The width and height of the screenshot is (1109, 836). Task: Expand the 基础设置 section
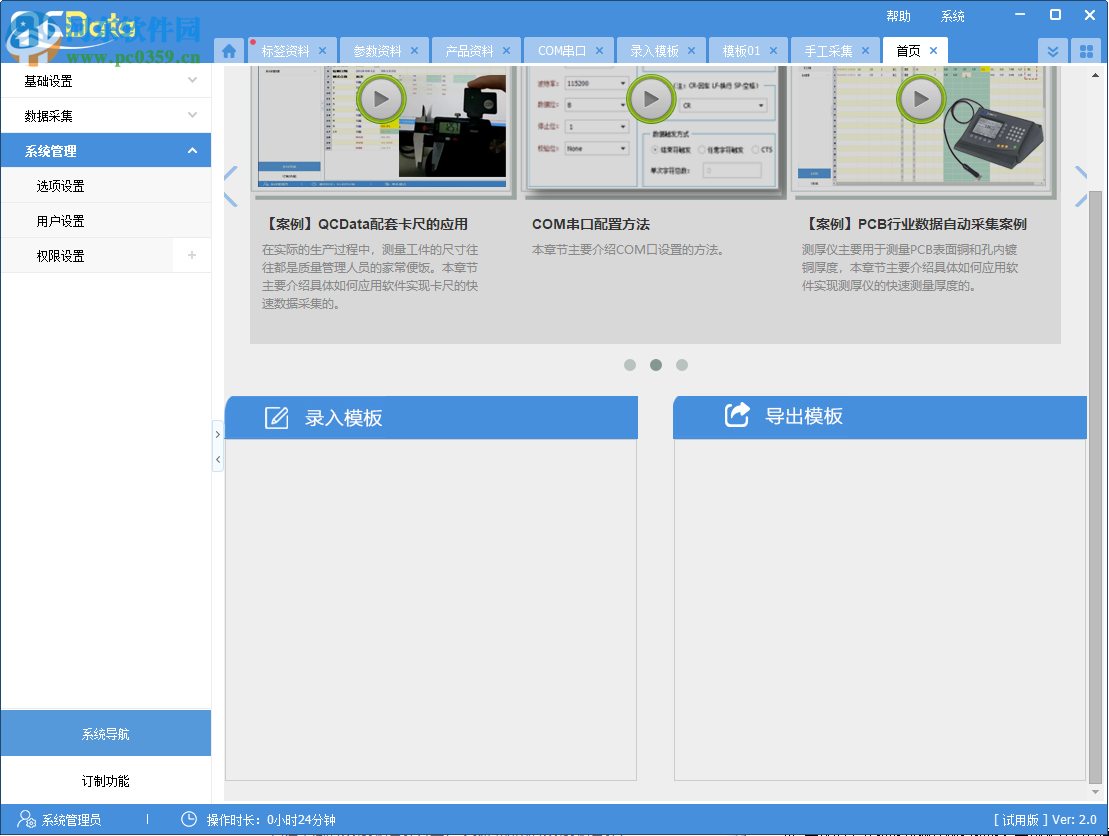tap(106, 80)
